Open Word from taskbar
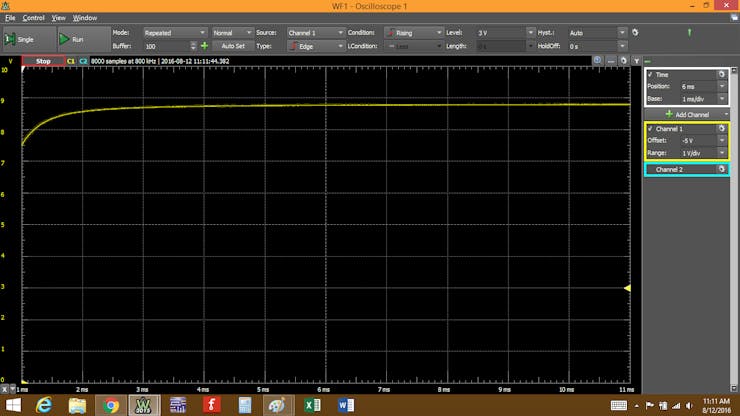740x416 pixels. click(x=345, y=406)
